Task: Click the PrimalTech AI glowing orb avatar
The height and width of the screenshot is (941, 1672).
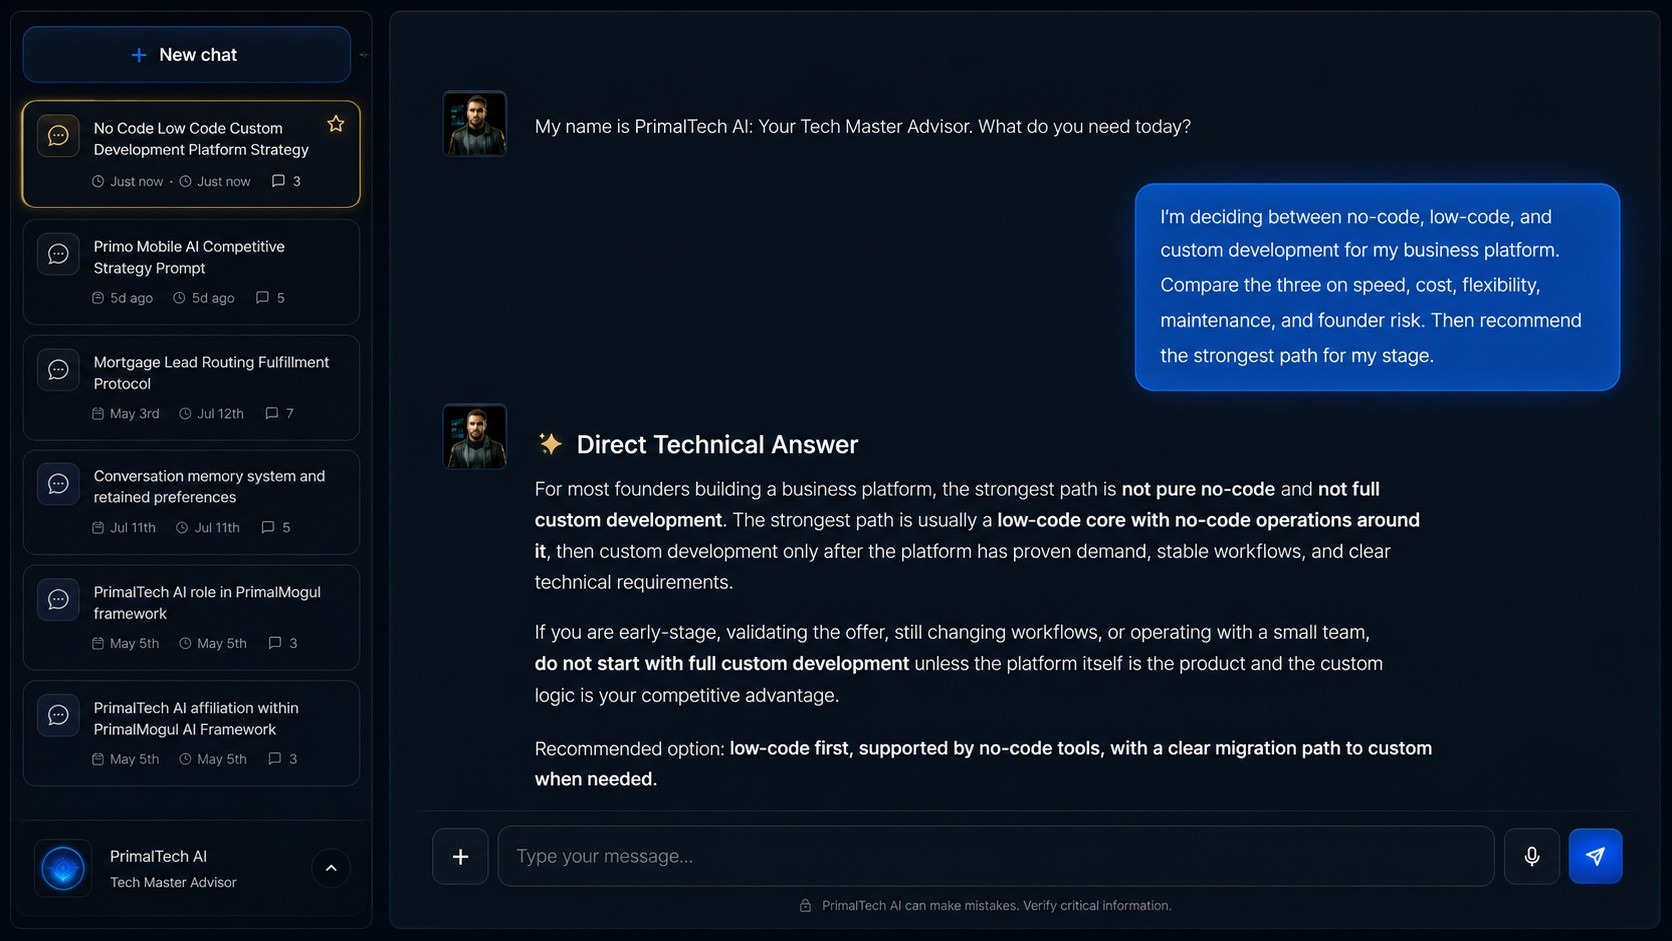Action: [x=63, y=868]
